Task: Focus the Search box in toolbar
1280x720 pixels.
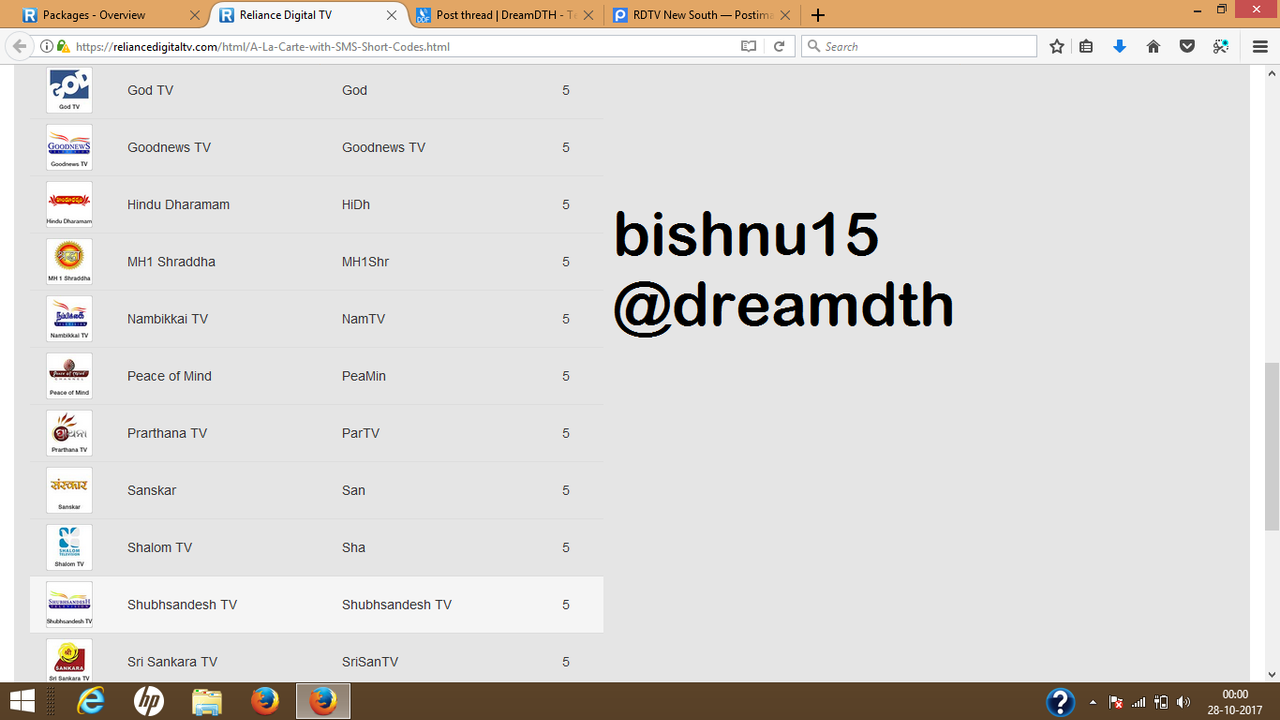Action: pyautogui.click(x=919, y=46)
